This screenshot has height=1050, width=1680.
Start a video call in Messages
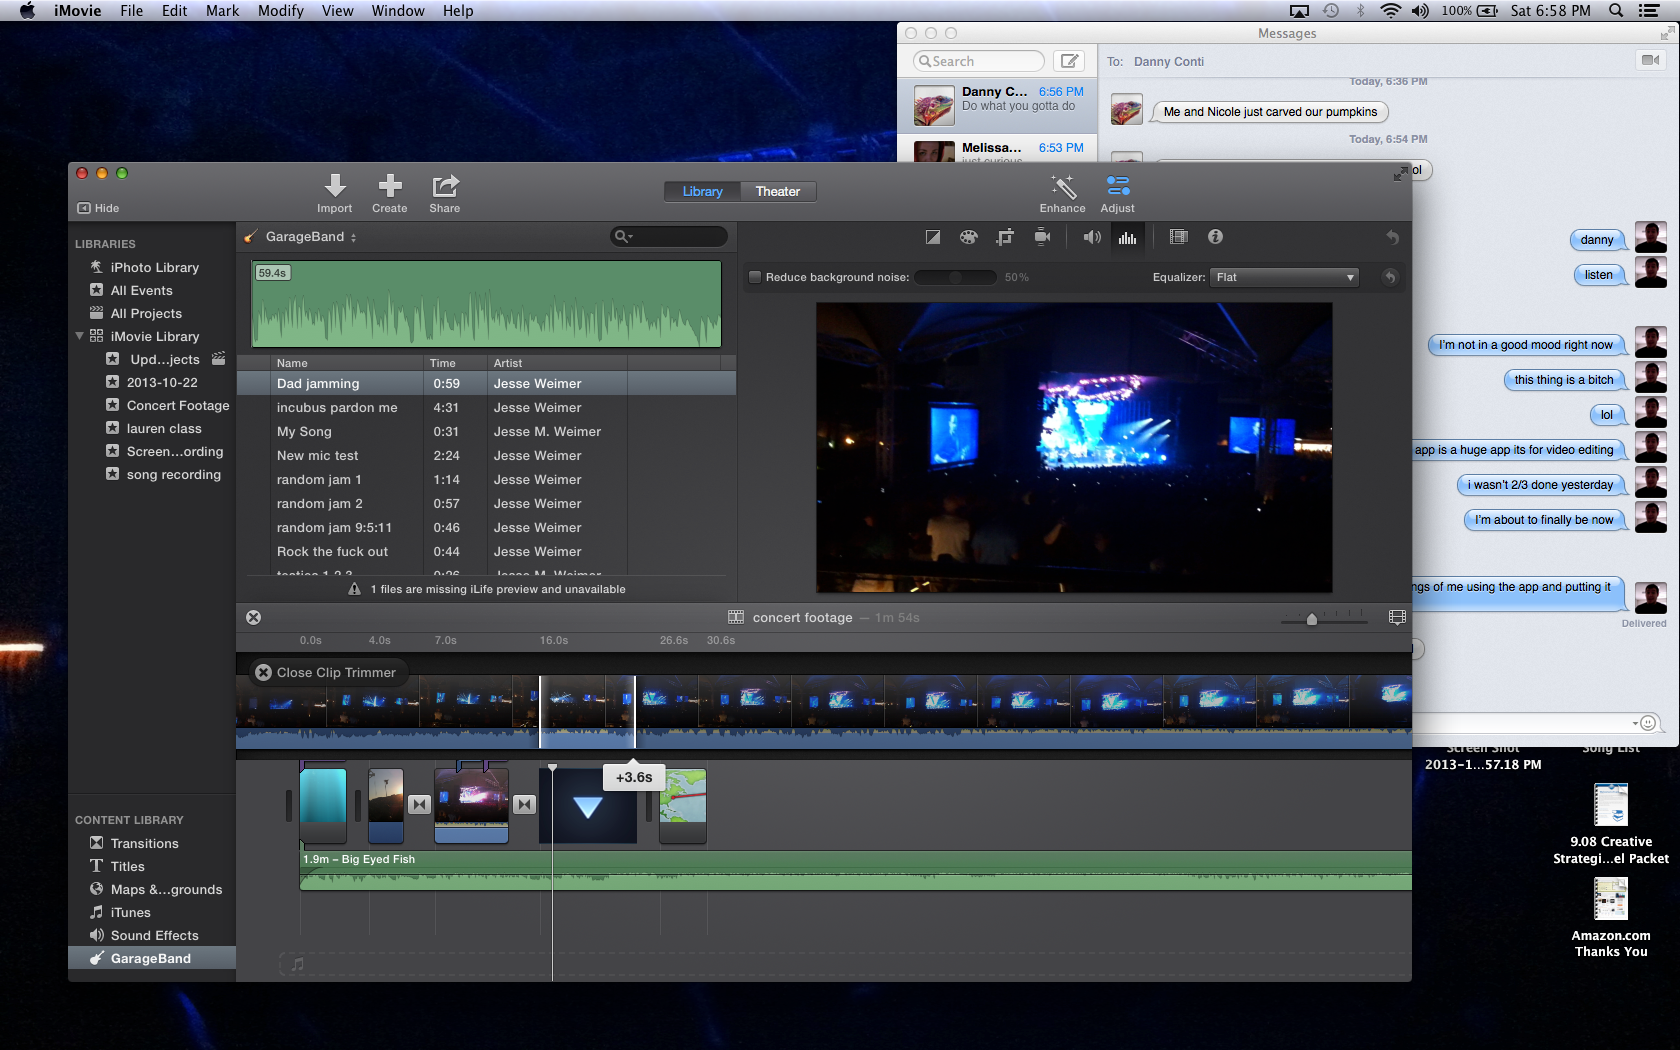click(1650, 60)
